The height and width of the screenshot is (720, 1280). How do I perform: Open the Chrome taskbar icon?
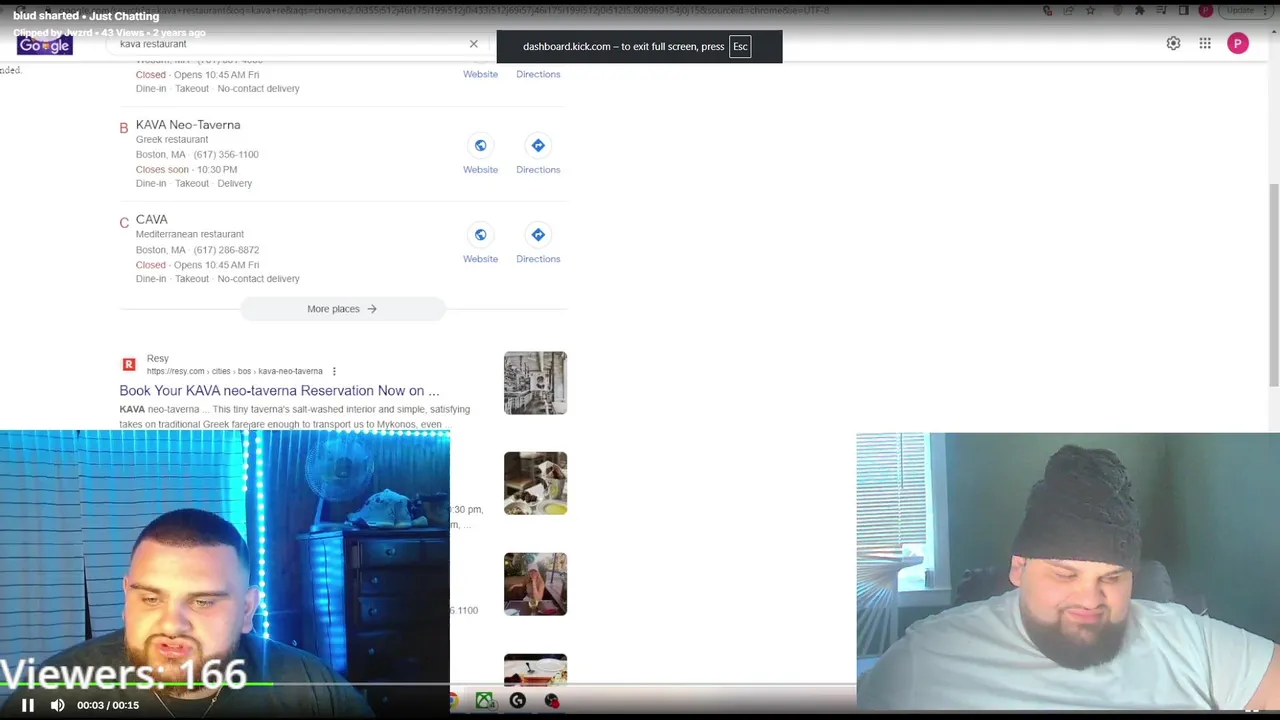[454, 701]
